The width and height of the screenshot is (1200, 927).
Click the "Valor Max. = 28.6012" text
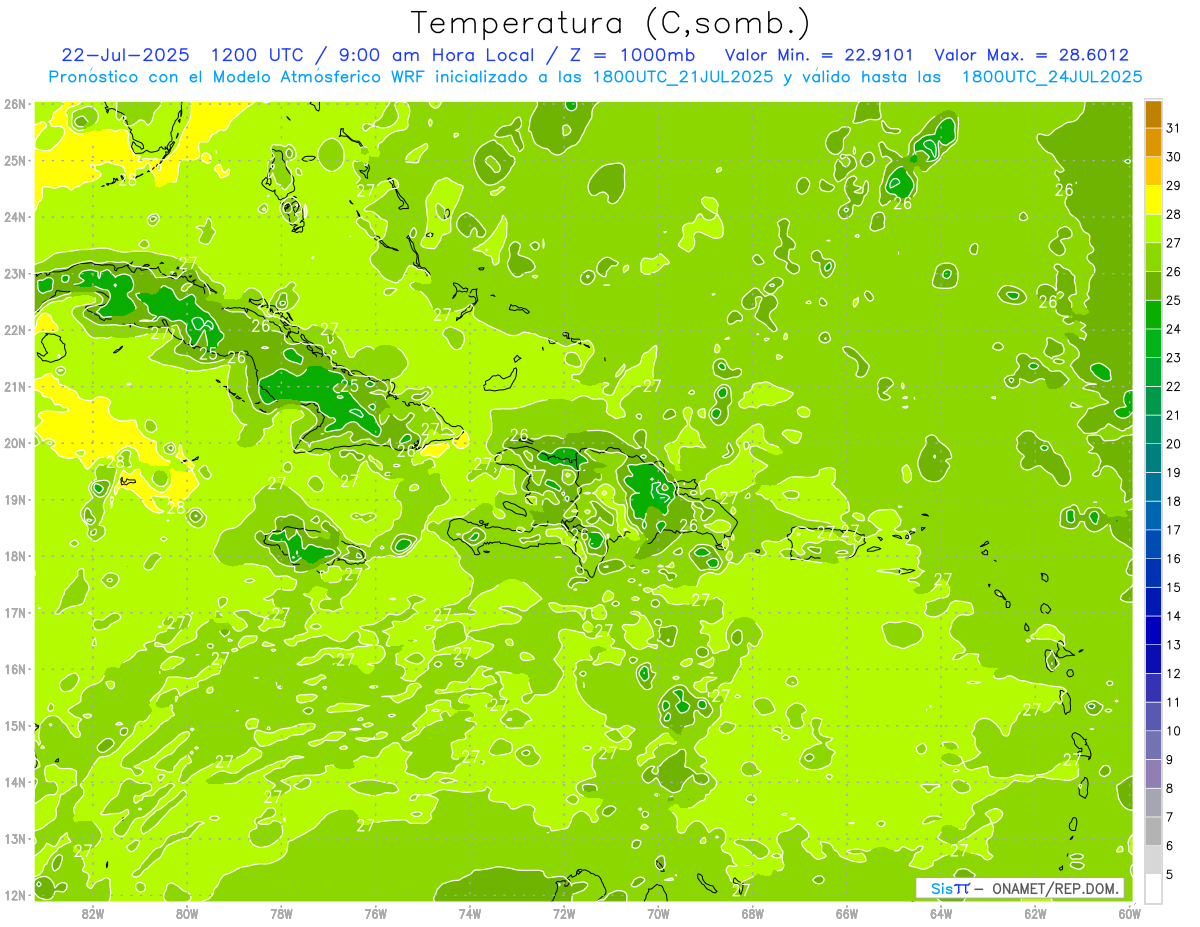pyautogui.click(x=1031, y=55)
